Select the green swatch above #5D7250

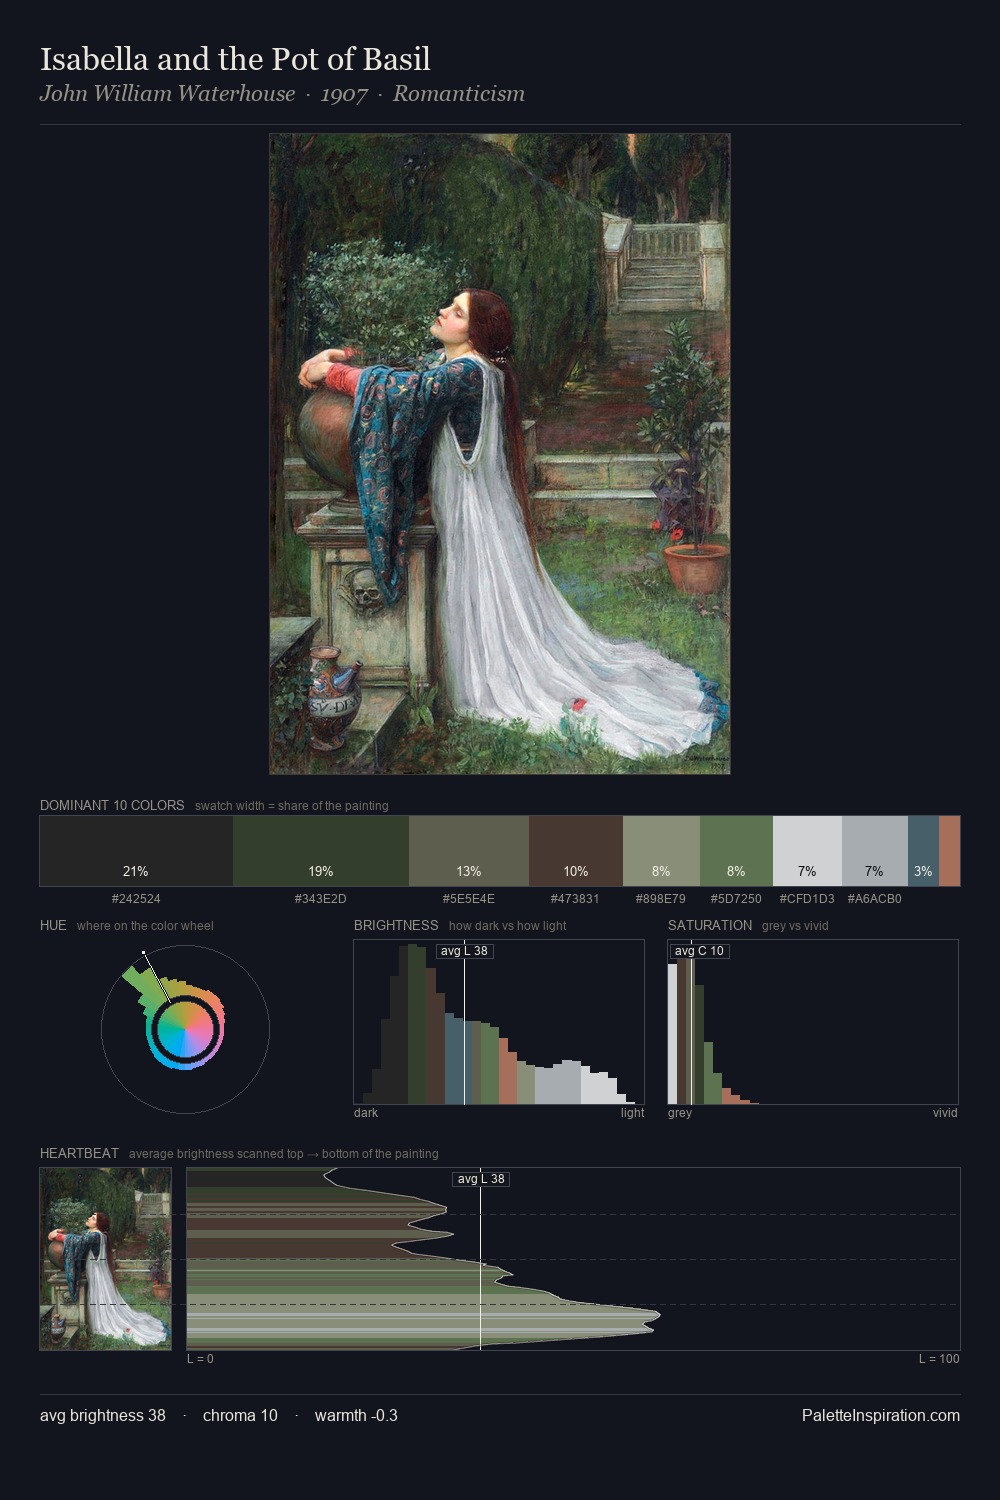pyautogui.click(x=736, y=851)
